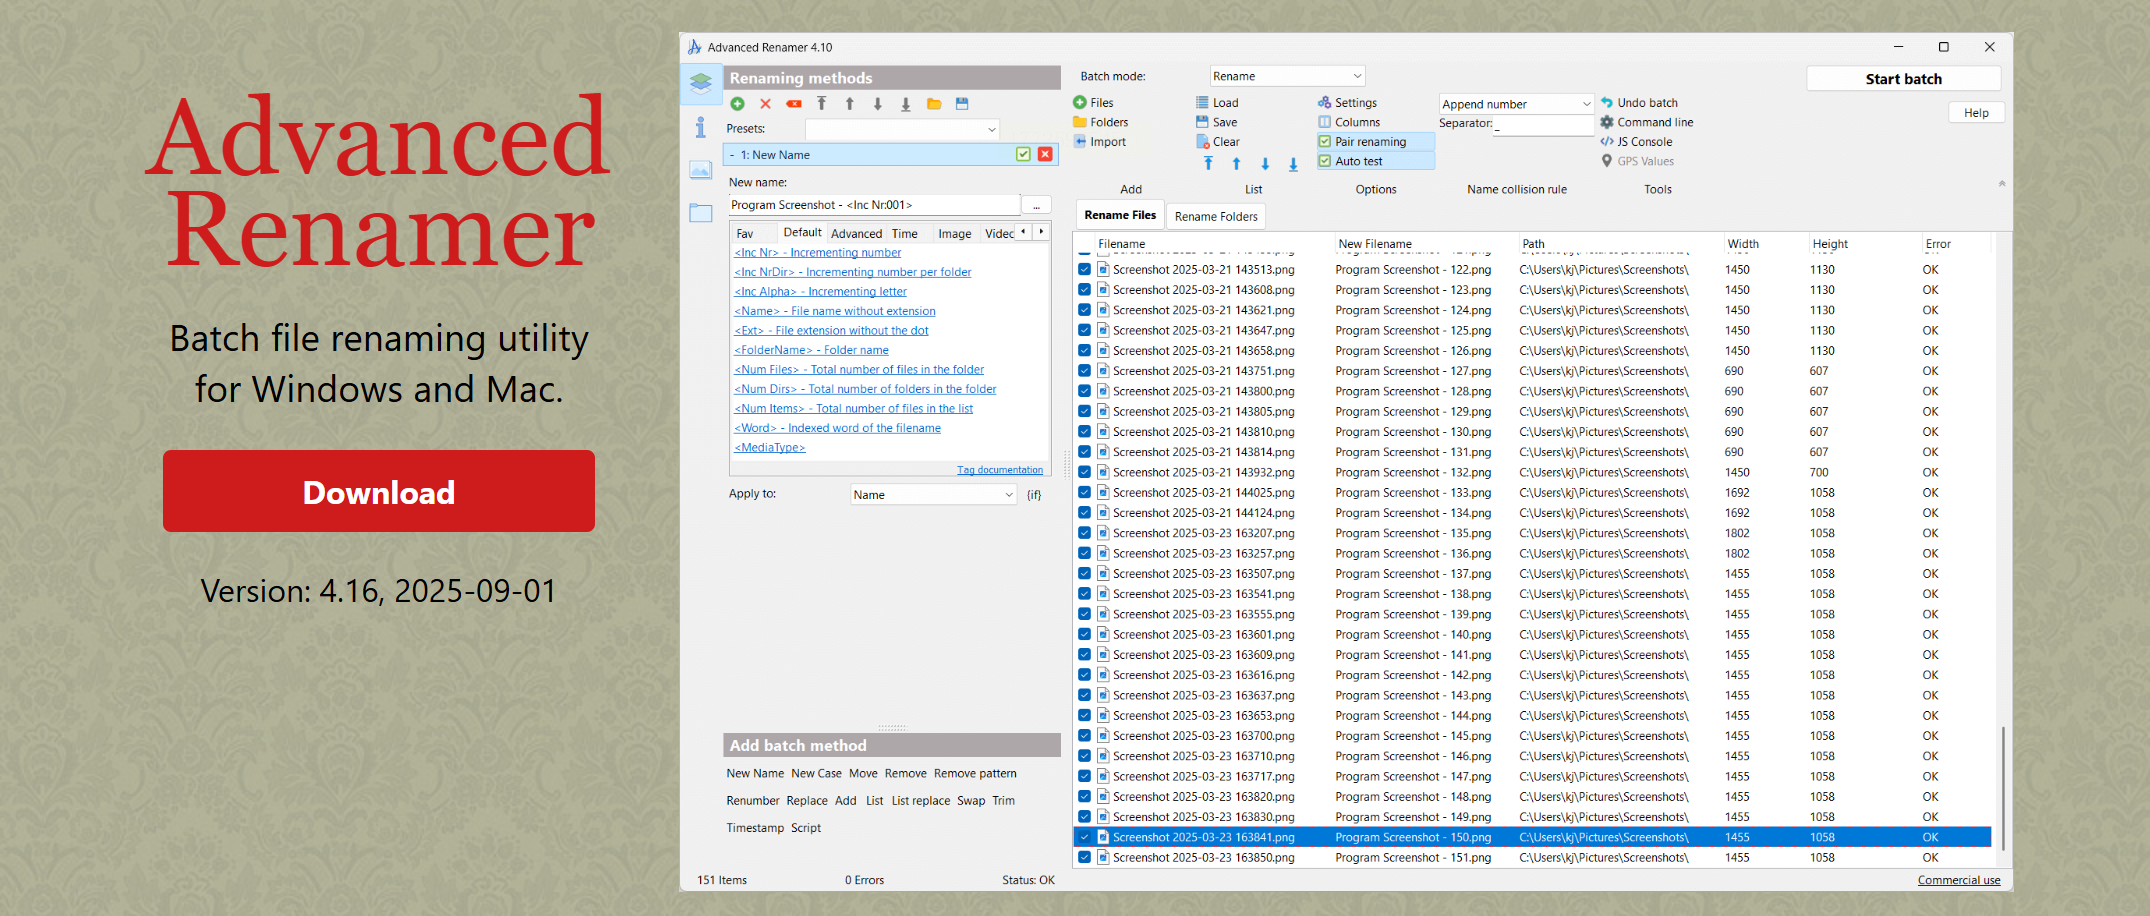Click the Clear list icon

(x=1203, y=142)
